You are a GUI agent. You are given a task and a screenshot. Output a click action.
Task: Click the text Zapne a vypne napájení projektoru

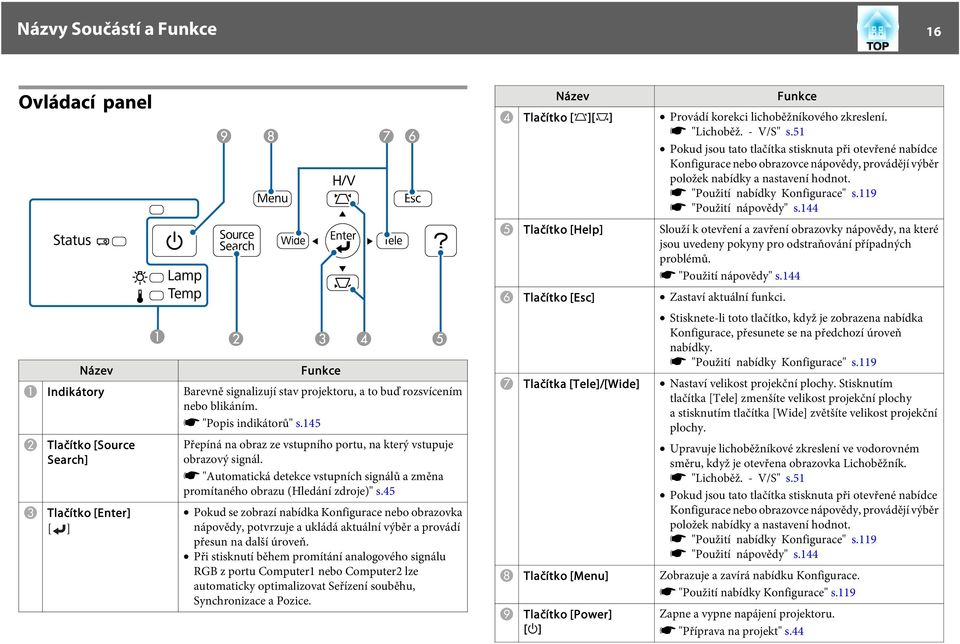[x=747, y=614]
